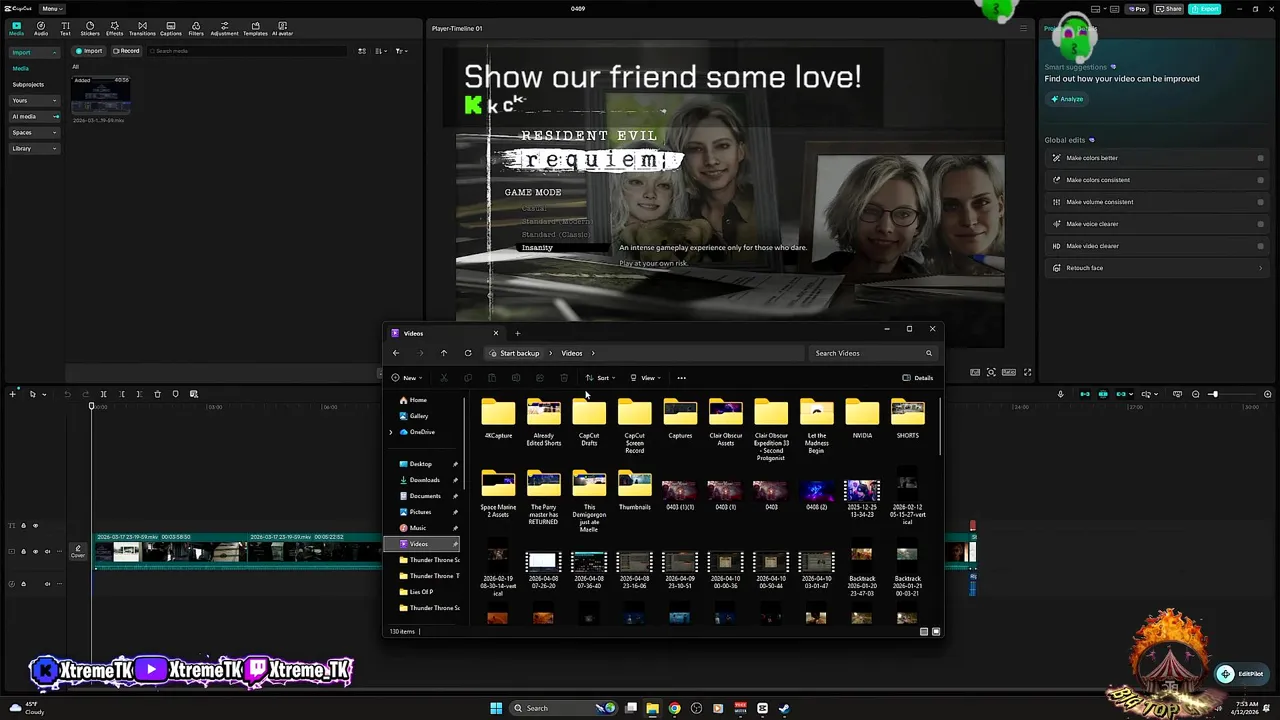The height and width of the screenshot is (720, 1280).
Task: Open the Effects panel
Action: coord(115,28)
